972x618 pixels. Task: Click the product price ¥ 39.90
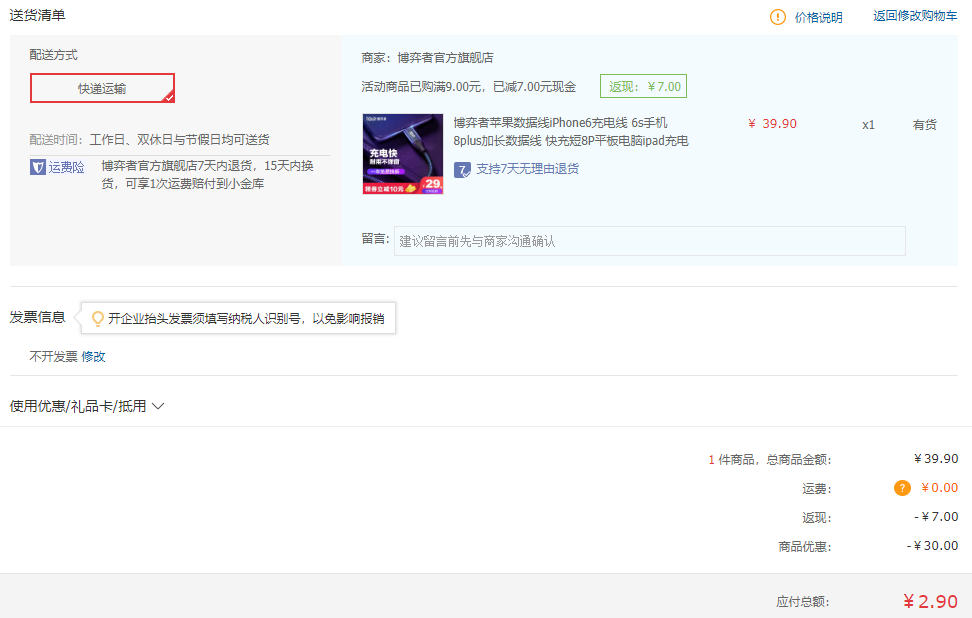click(772, 124)
